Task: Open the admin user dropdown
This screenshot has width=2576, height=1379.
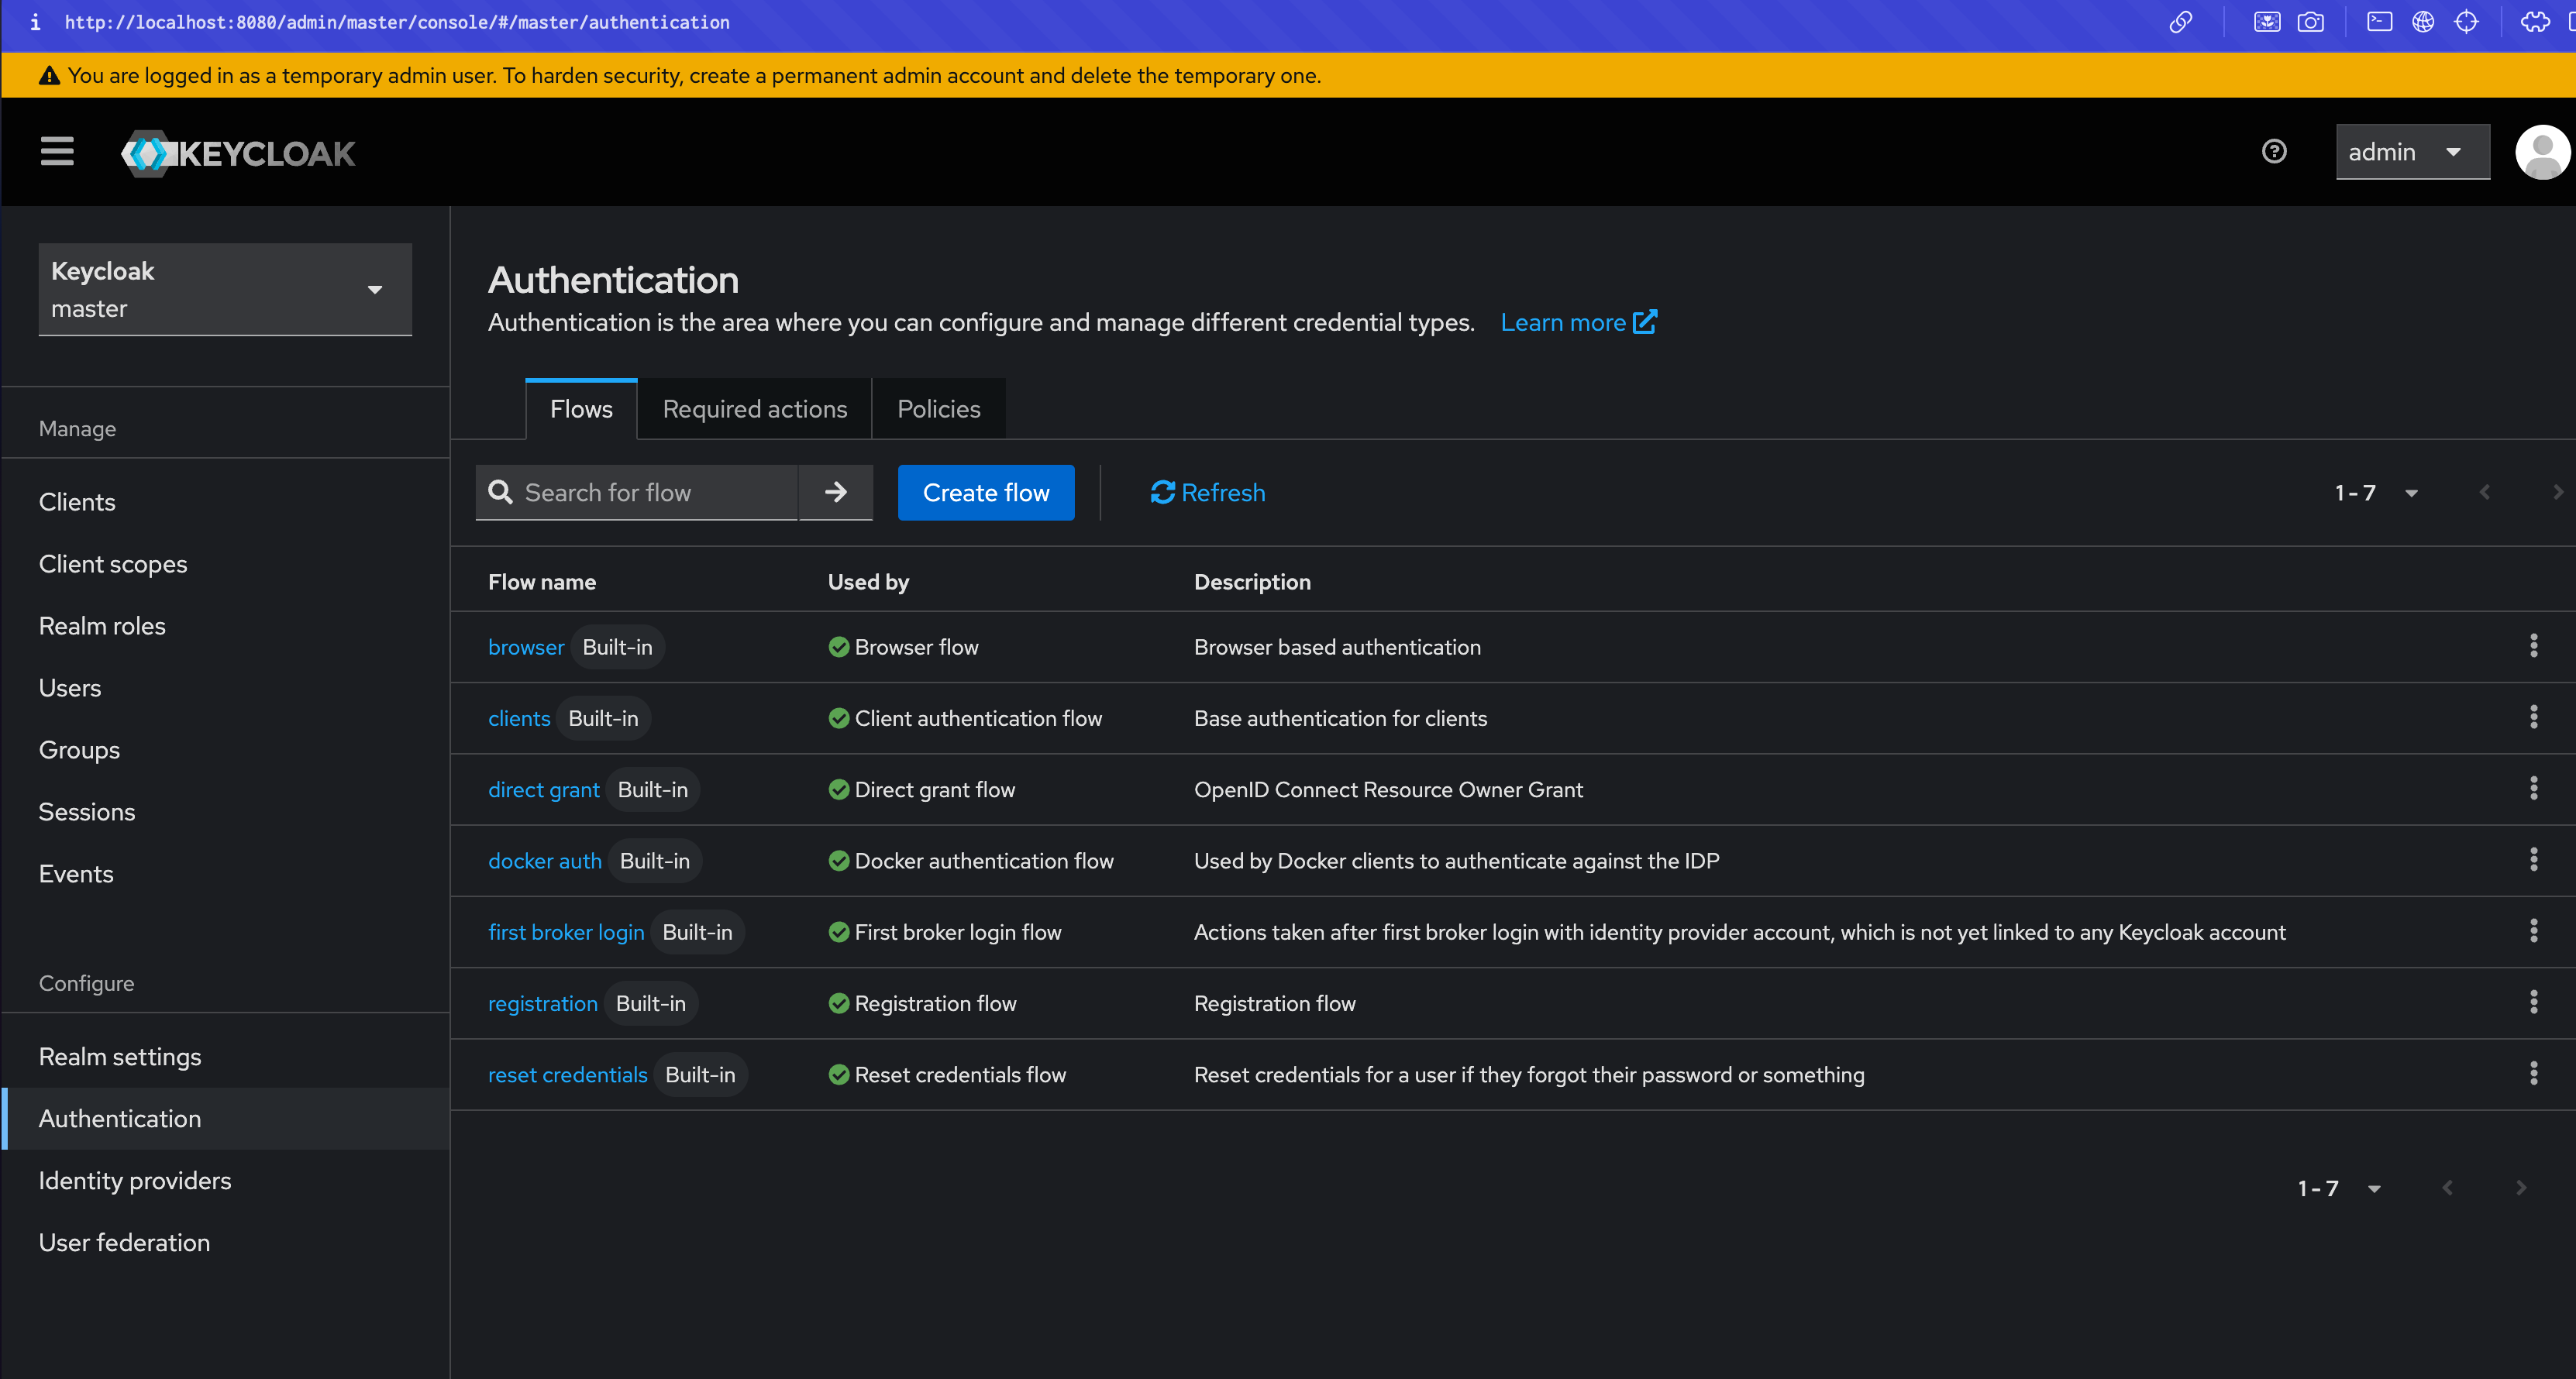Action: click(2412, 152)
